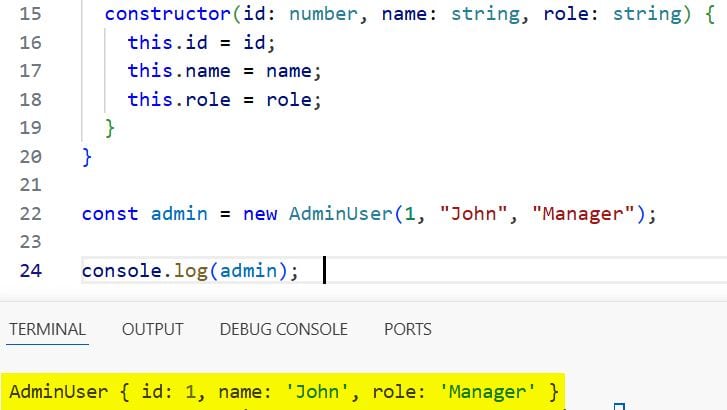Click closing brace on line 20
Image resolution: width=727 pixels, height=410 pixels.
point(87,157)
